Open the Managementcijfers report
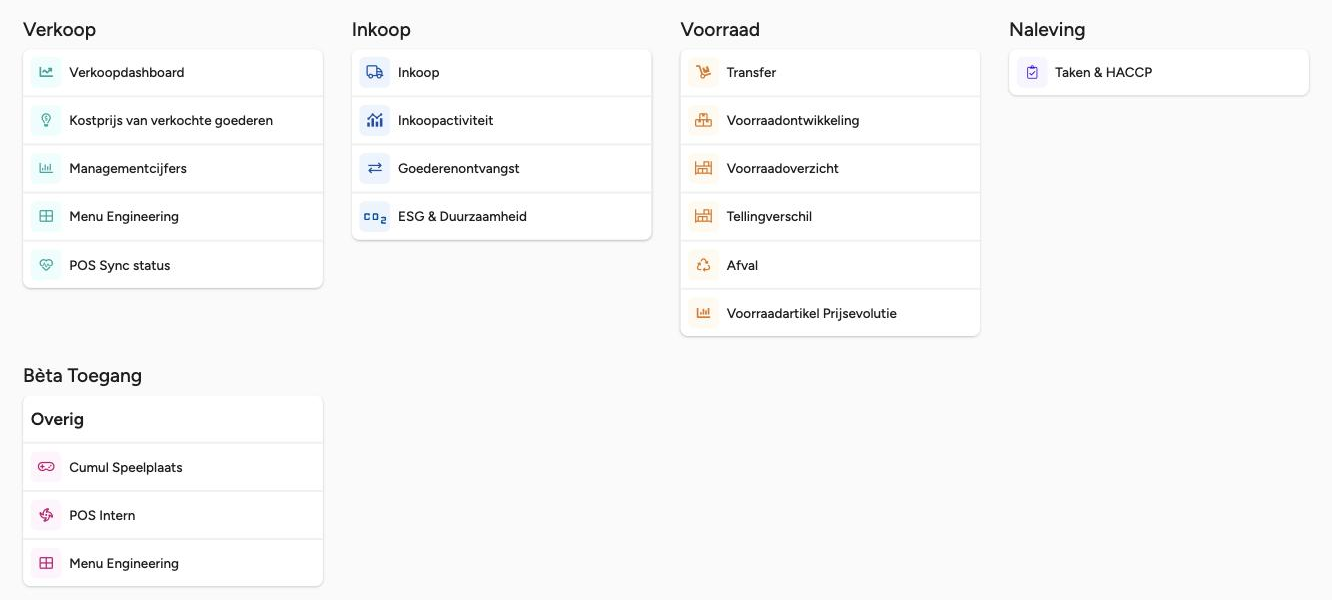Screen dimensions: 1332x600 click(x=173, y=168)
